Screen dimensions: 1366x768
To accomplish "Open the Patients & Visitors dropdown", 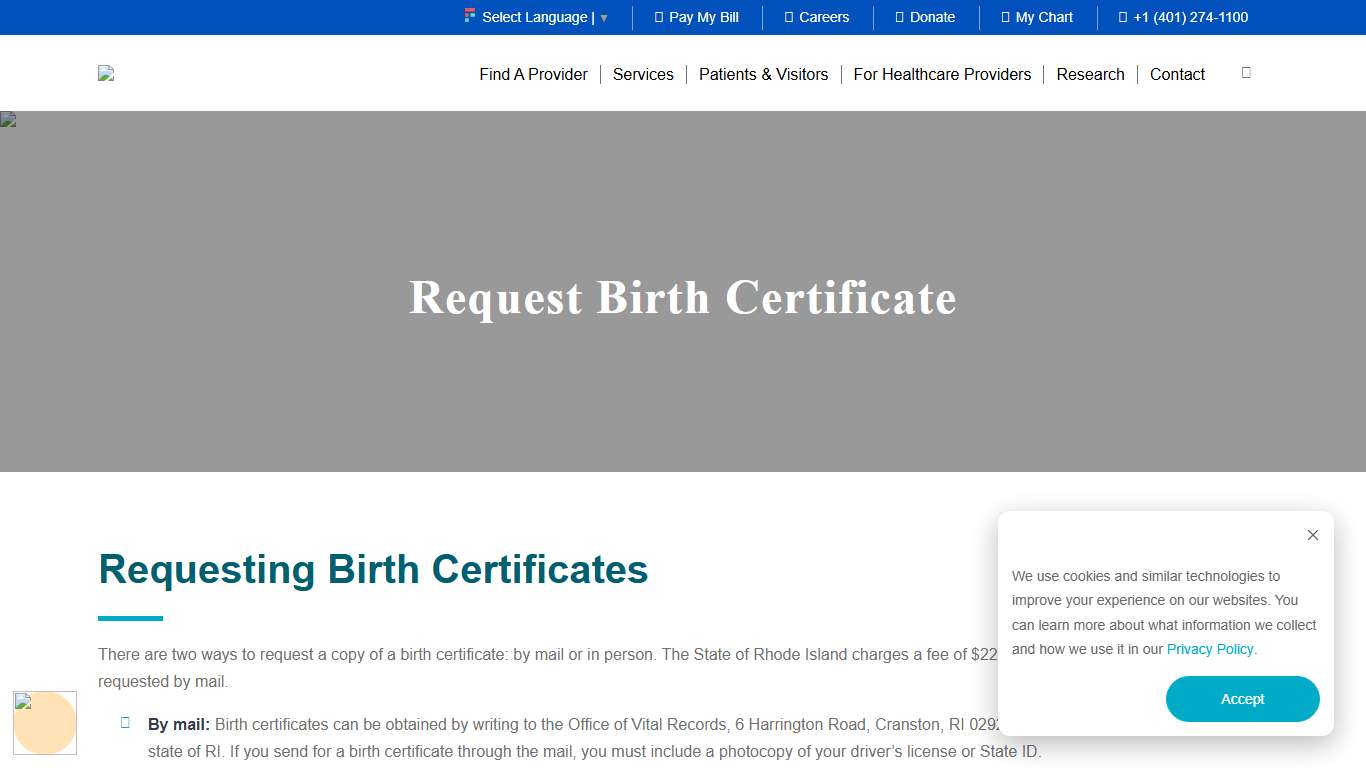I will click(763, 74).
